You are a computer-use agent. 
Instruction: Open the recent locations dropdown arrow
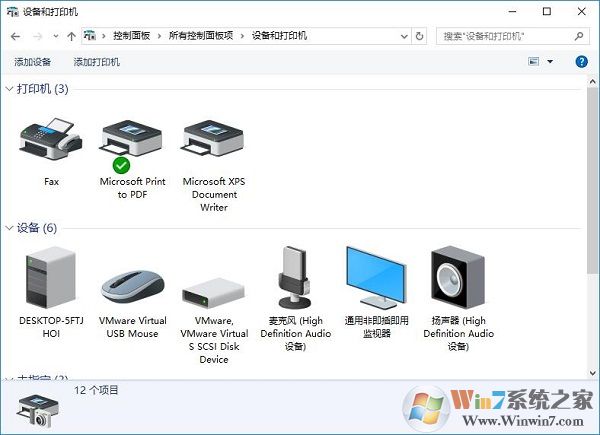point(56,37)
